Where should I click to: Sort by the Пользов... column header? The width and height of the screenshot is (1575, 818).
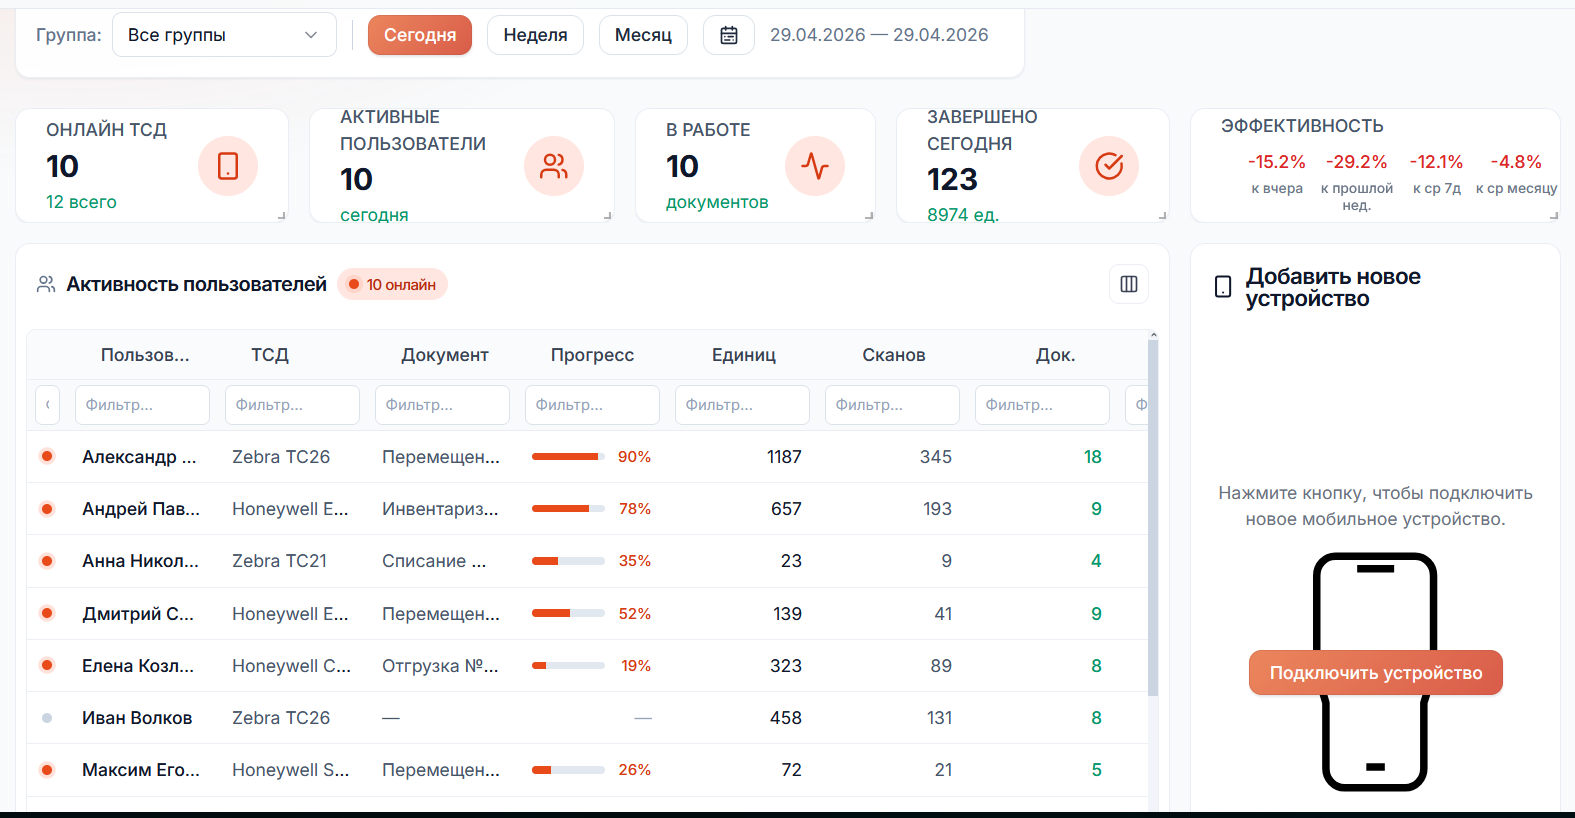tap(145, 355)
